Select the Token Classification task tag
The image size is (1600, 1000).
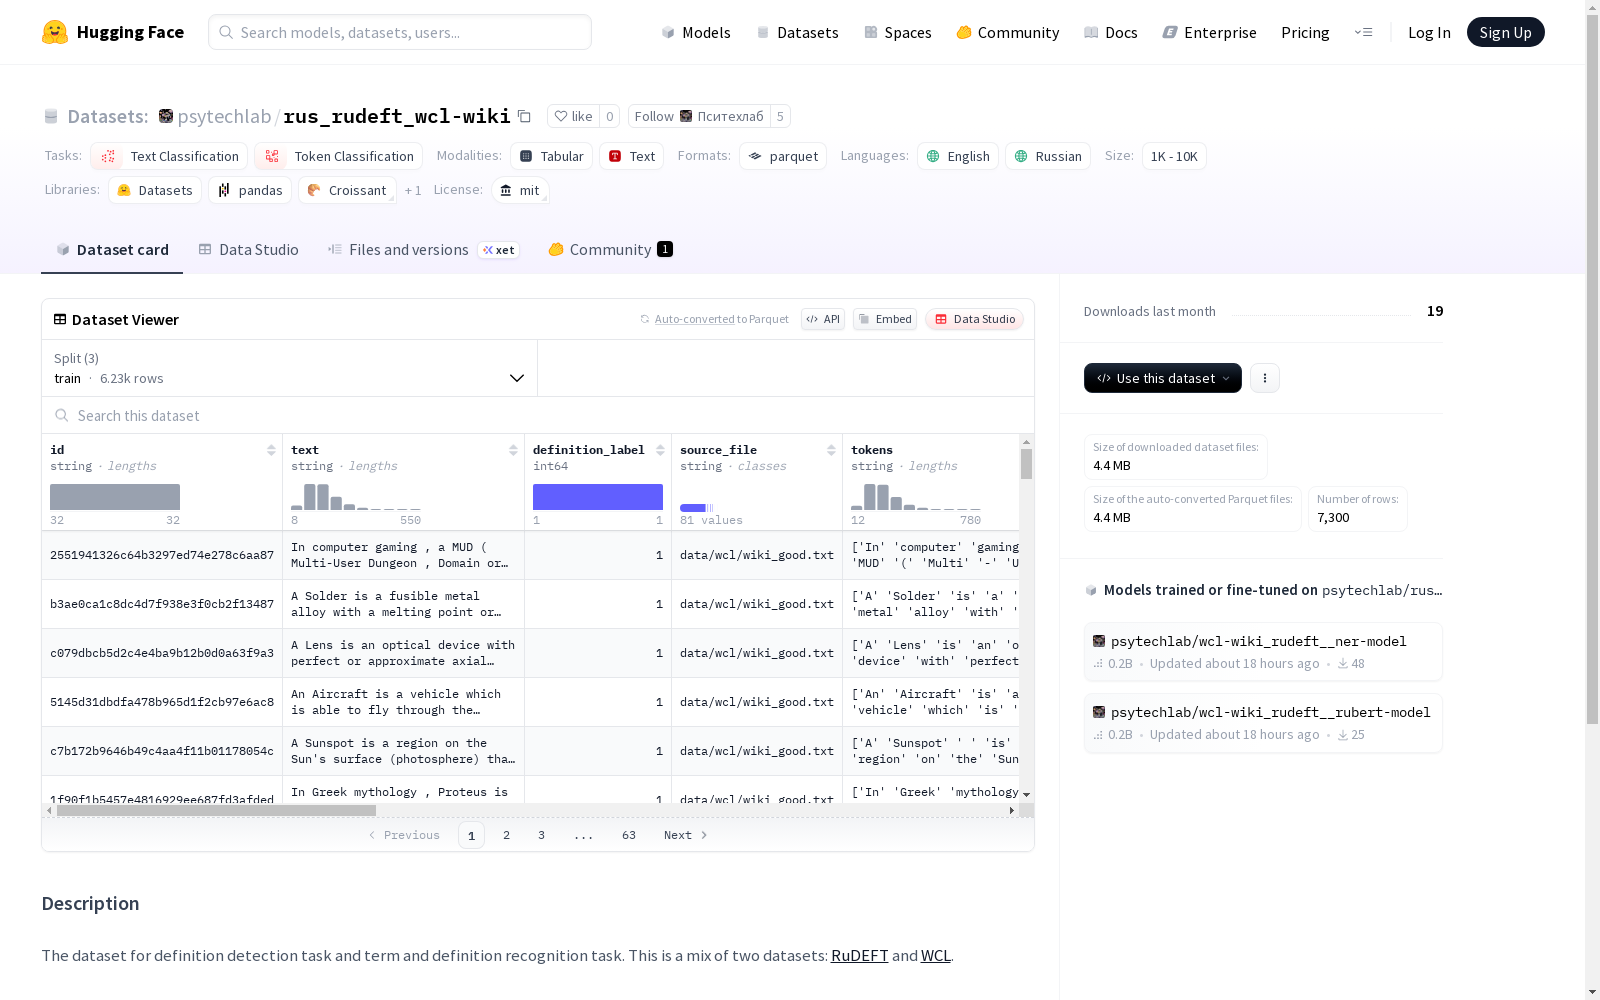point(338,156)
